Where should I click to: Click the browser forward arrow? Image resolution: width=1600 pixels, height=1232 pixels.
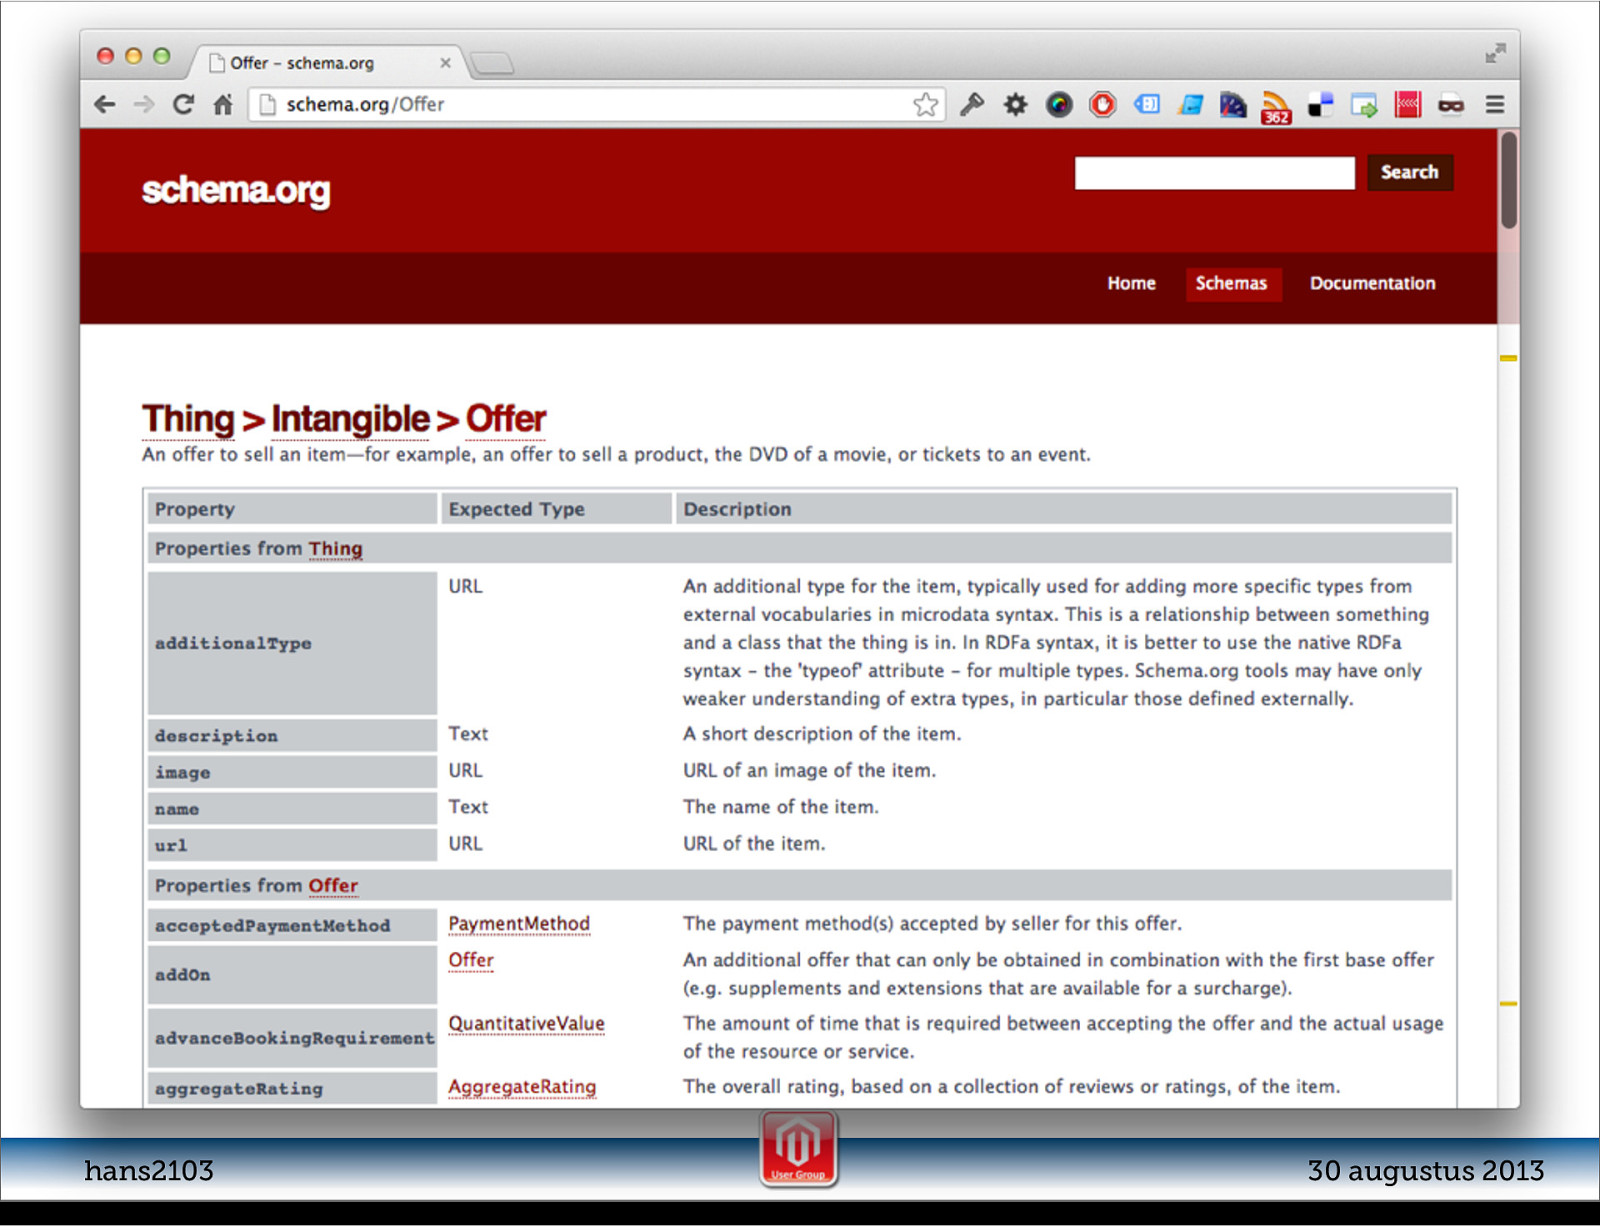(x=144, y=104)
